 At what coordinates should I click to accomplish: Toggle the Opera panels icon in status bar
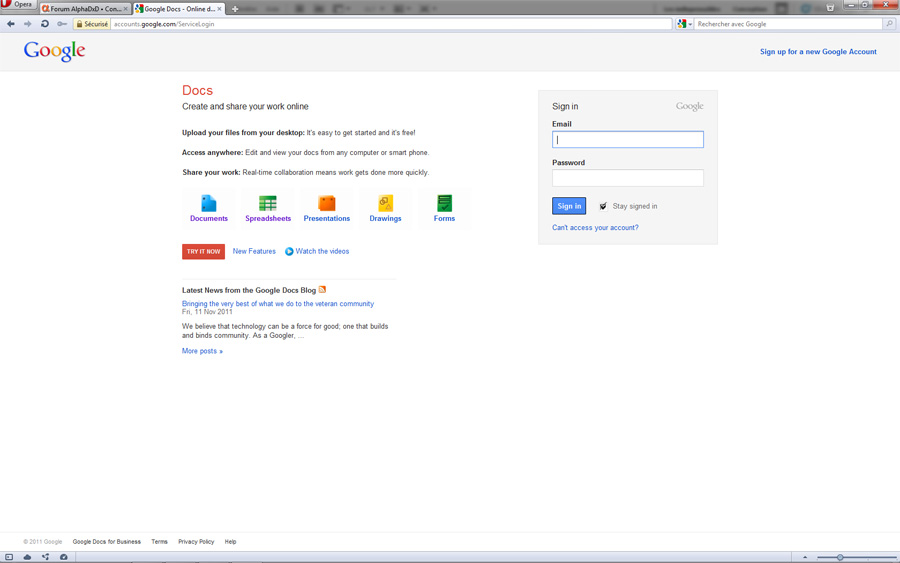coord(9,557)
